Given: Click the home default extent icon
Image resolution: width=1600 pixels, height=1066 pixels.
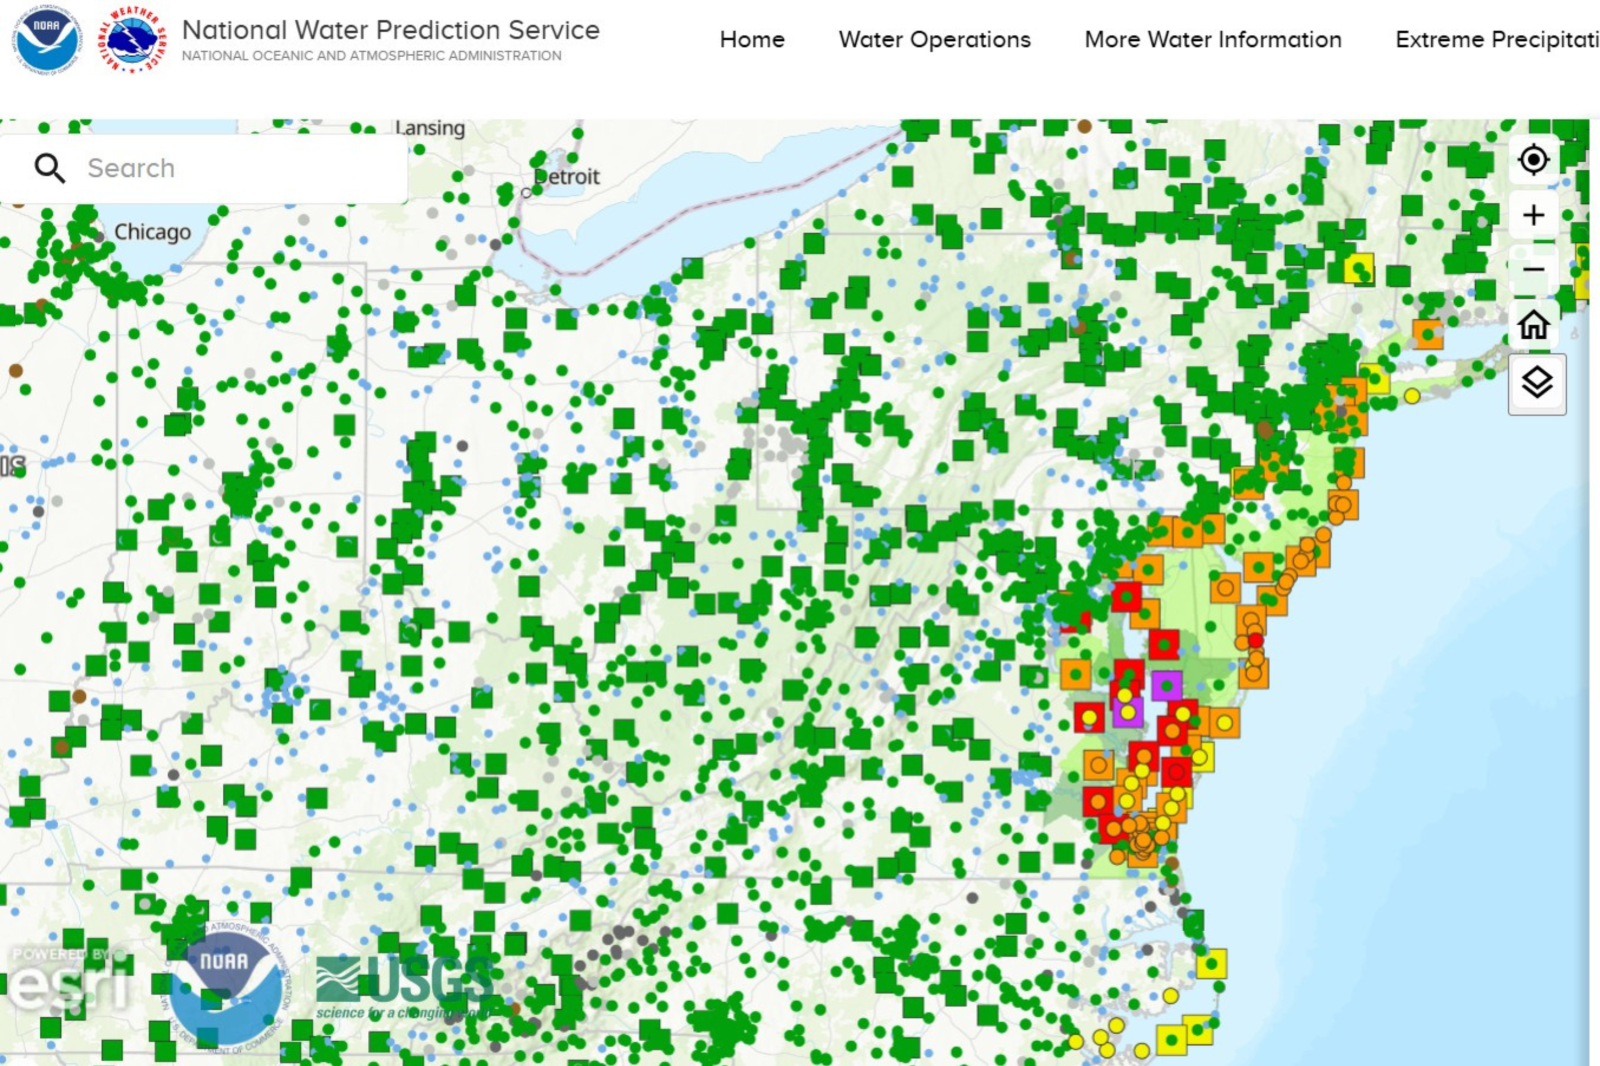Looking at the screenshot, I should pos(1535,326).
